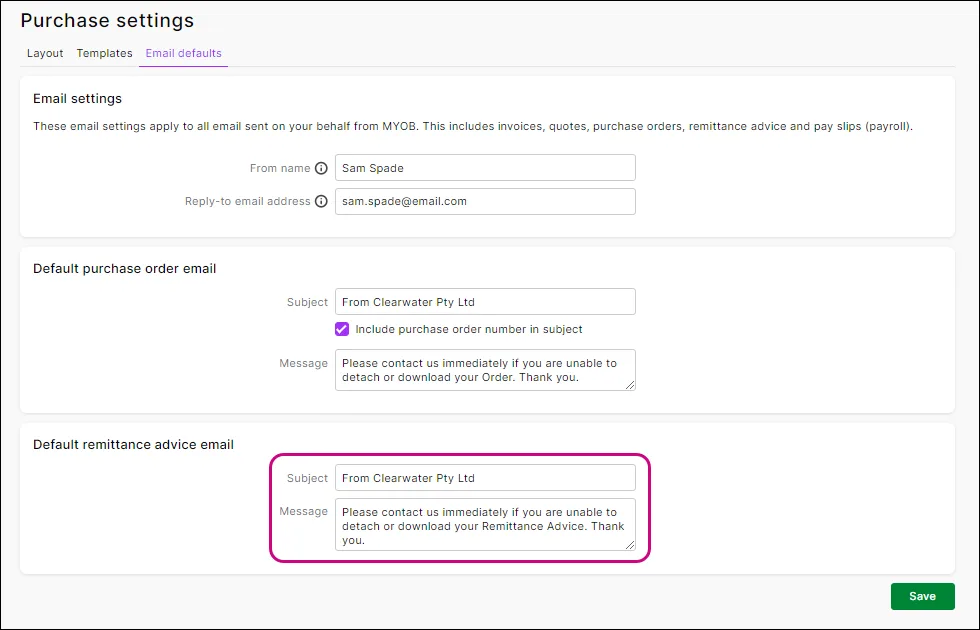
Task: Open the Layout tab
Action: point(45,53)
